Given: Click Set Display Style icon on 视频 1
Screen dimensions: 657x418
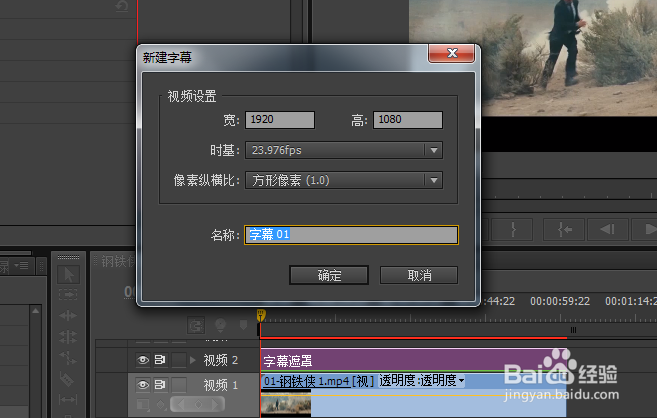Looking at the screenshot, I should [x=143, y=405].
